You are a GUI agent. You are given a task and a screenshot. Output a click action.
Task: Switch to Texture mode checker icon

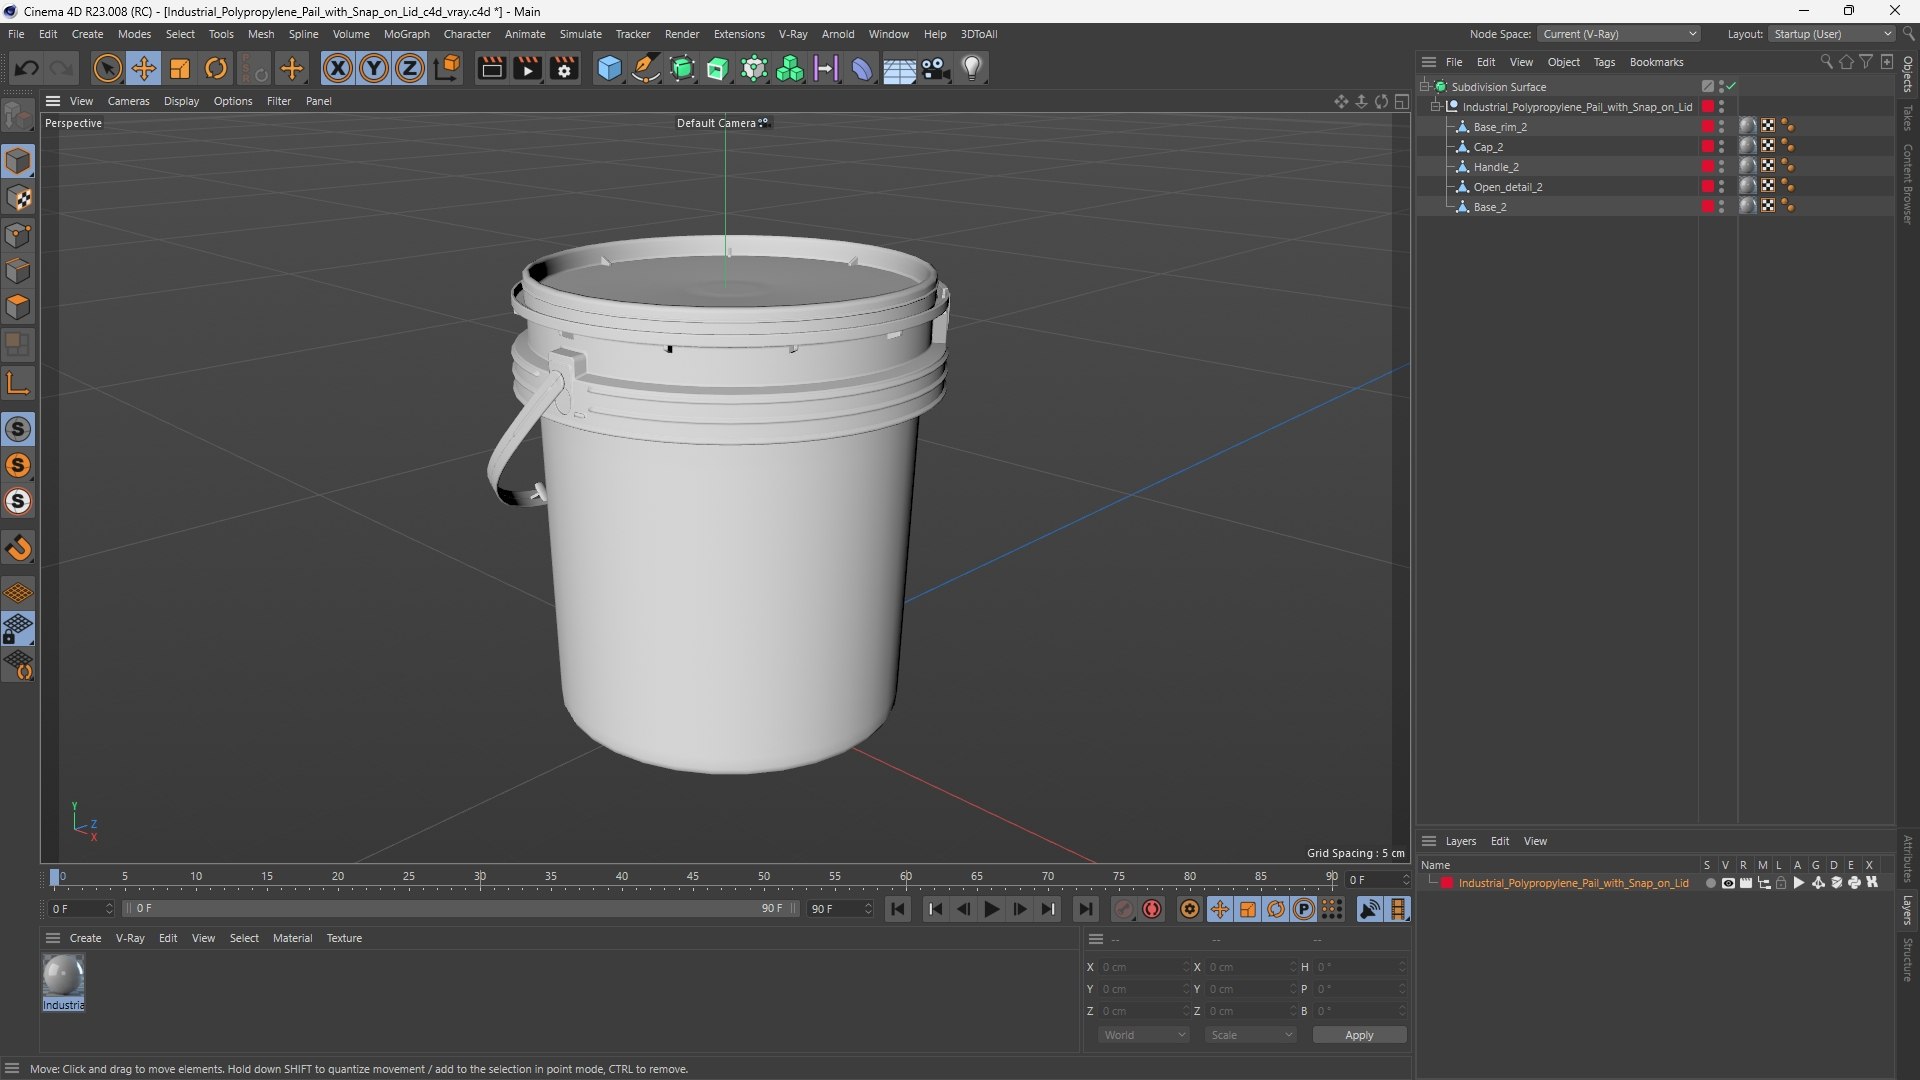pyautogui.click(x=18, y=198)
